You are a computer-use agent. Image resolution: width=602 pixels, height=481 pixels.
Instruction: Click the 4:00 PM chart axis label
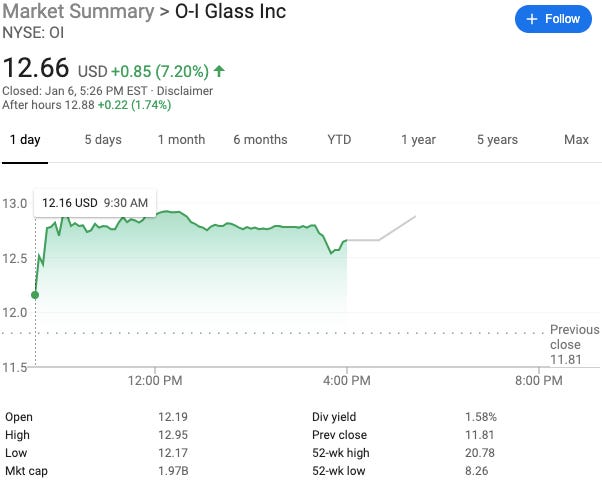tap(347, 381)
